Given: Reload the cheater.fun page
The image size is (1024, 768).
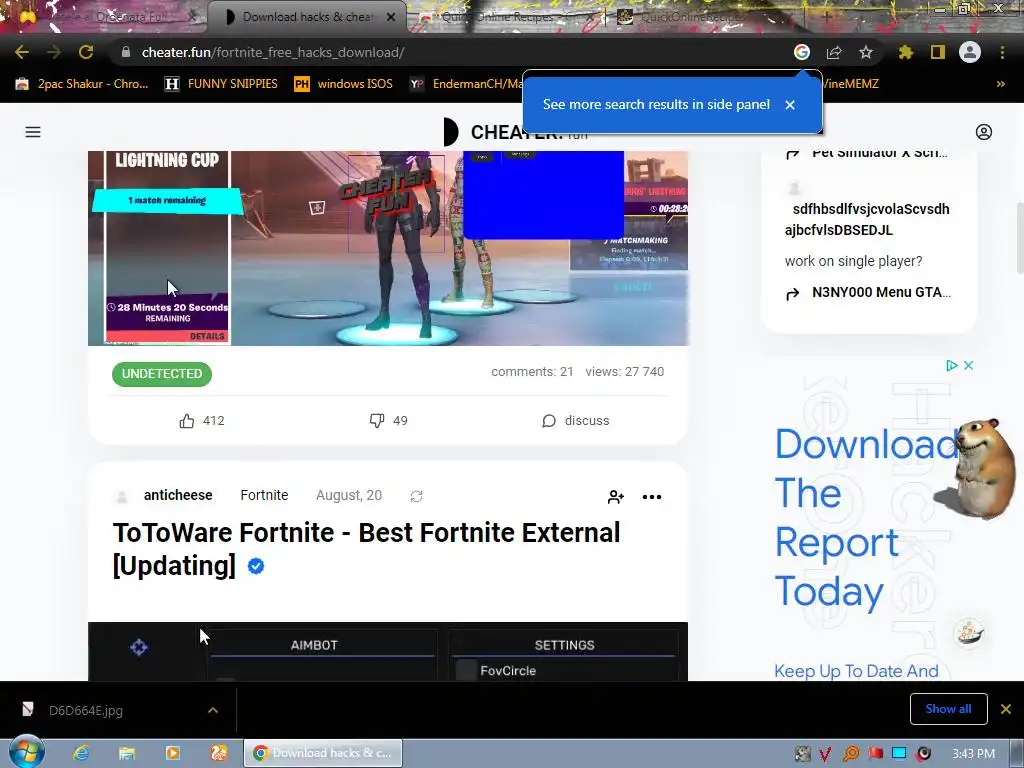Looking at the screenshot, I should (86, 52).
